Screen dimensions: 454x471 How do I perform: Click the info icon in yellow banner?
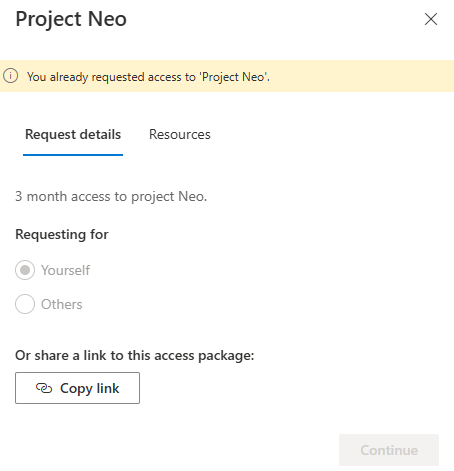[10, 76]
